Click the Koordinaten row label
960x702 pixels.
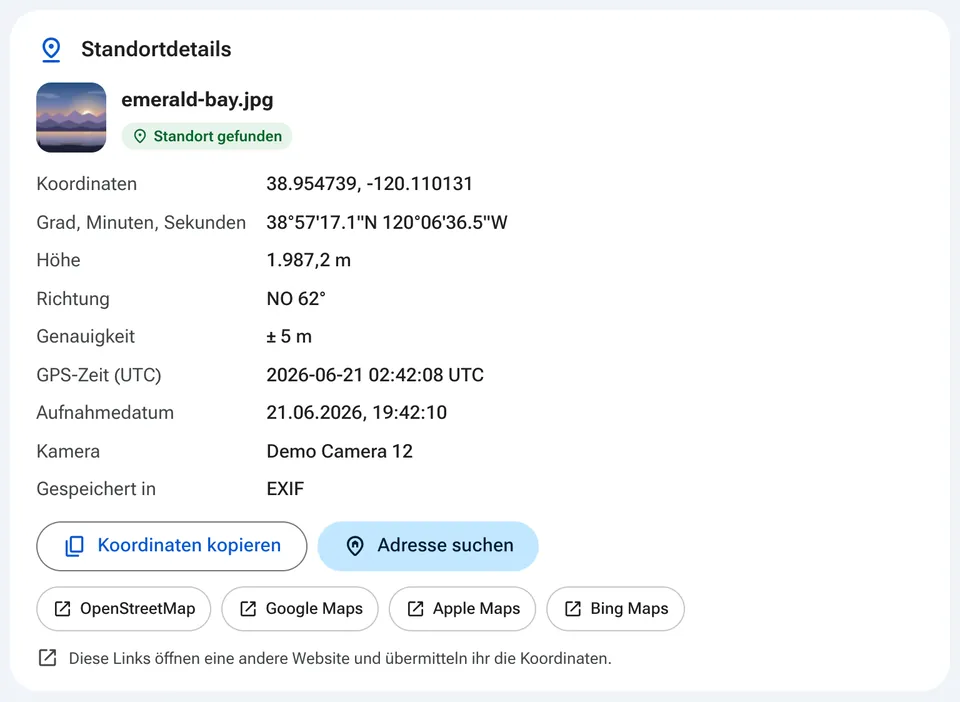[86, 184]
